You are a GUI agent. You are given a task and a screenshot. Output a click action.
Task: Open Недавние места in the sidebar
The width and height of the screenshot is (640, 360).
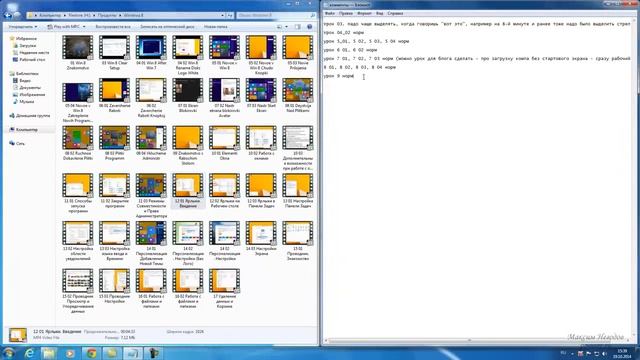(x=34, y=53)
